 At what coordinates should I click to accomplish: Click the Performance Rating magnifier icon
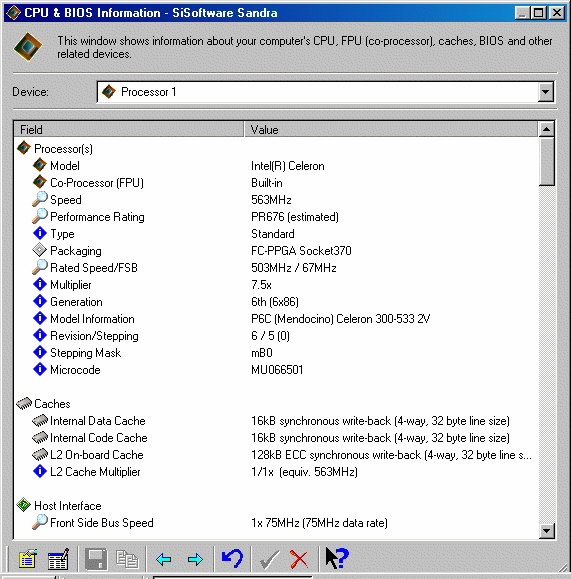(x=40, y=216)
